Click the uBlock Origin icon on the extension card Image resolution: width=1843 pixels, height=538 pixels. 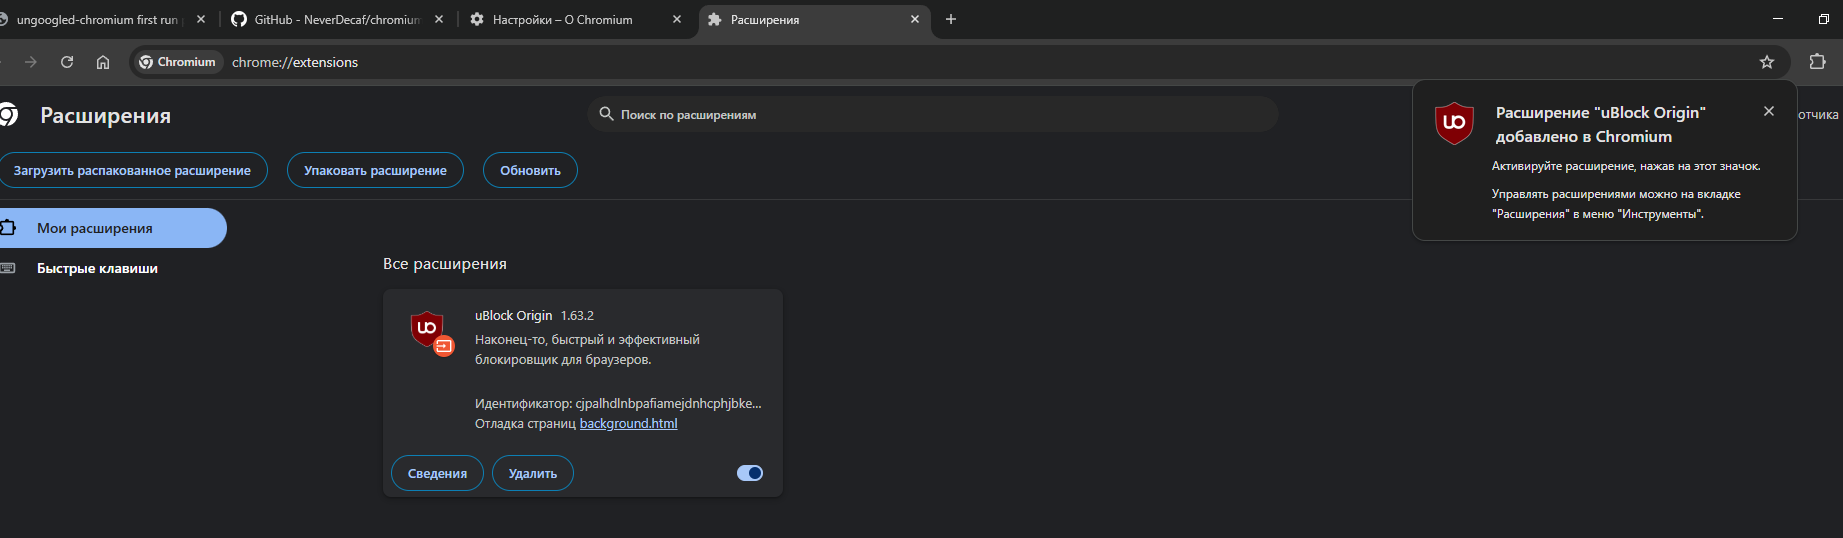click(429, 331)
